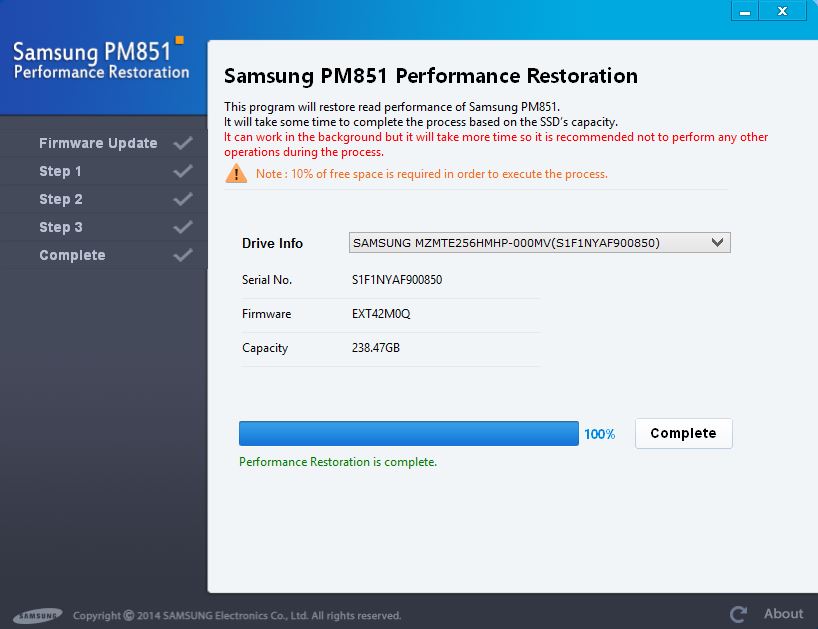Select Firmware Update step in sidebar

pos(98,143)
